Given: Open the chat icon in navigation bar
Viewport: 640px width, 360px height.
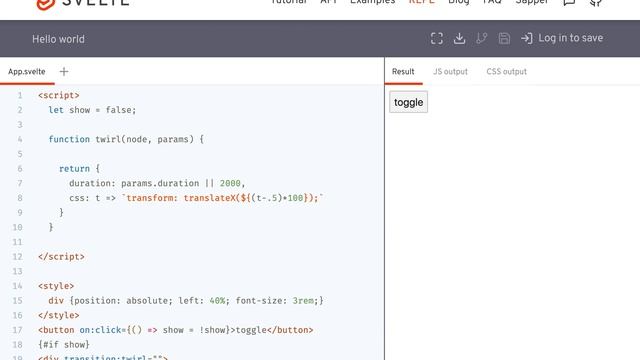Looking at the screenshot, I should [x=569, y=2].
